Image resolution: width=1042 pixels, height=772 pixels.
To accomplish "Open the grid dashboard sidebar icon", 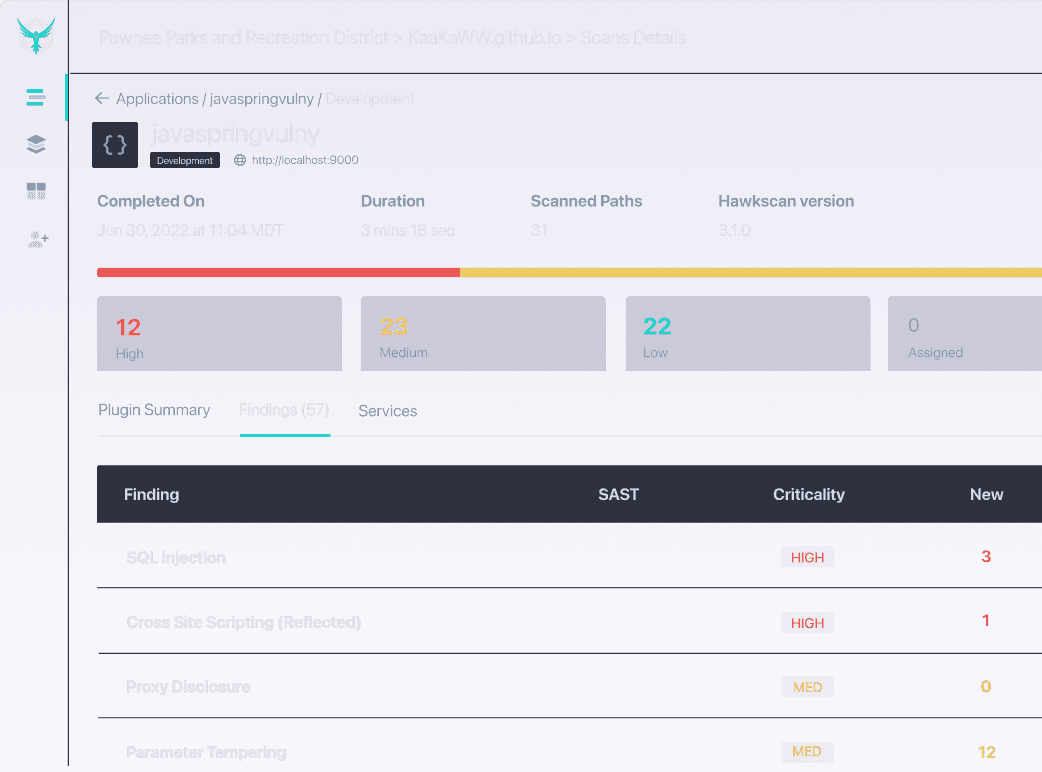I will coord(36,192).
